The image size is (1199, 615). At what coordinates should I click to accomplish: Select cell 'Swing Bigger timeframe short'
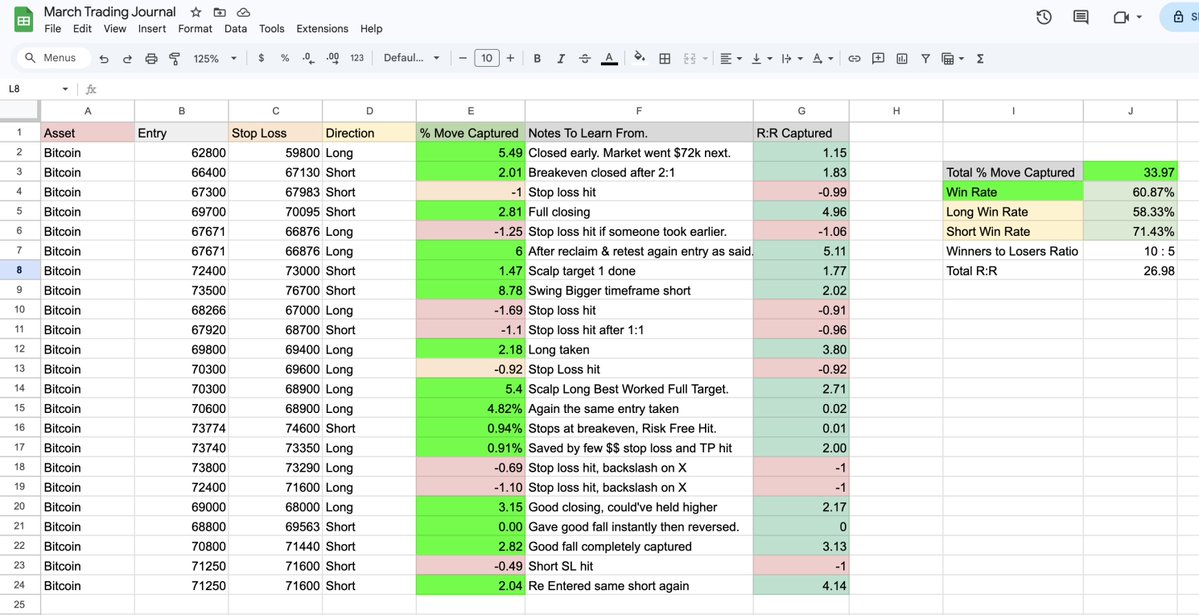point(639,291)
